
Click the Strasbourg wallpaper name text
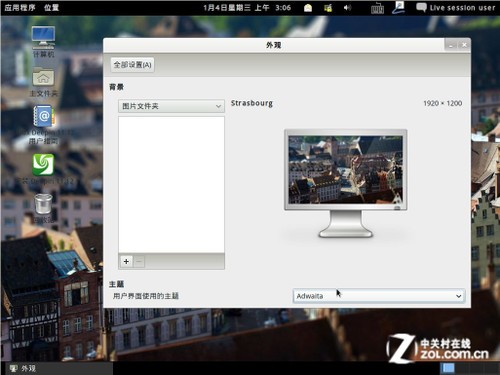click(x=252, y=103)
